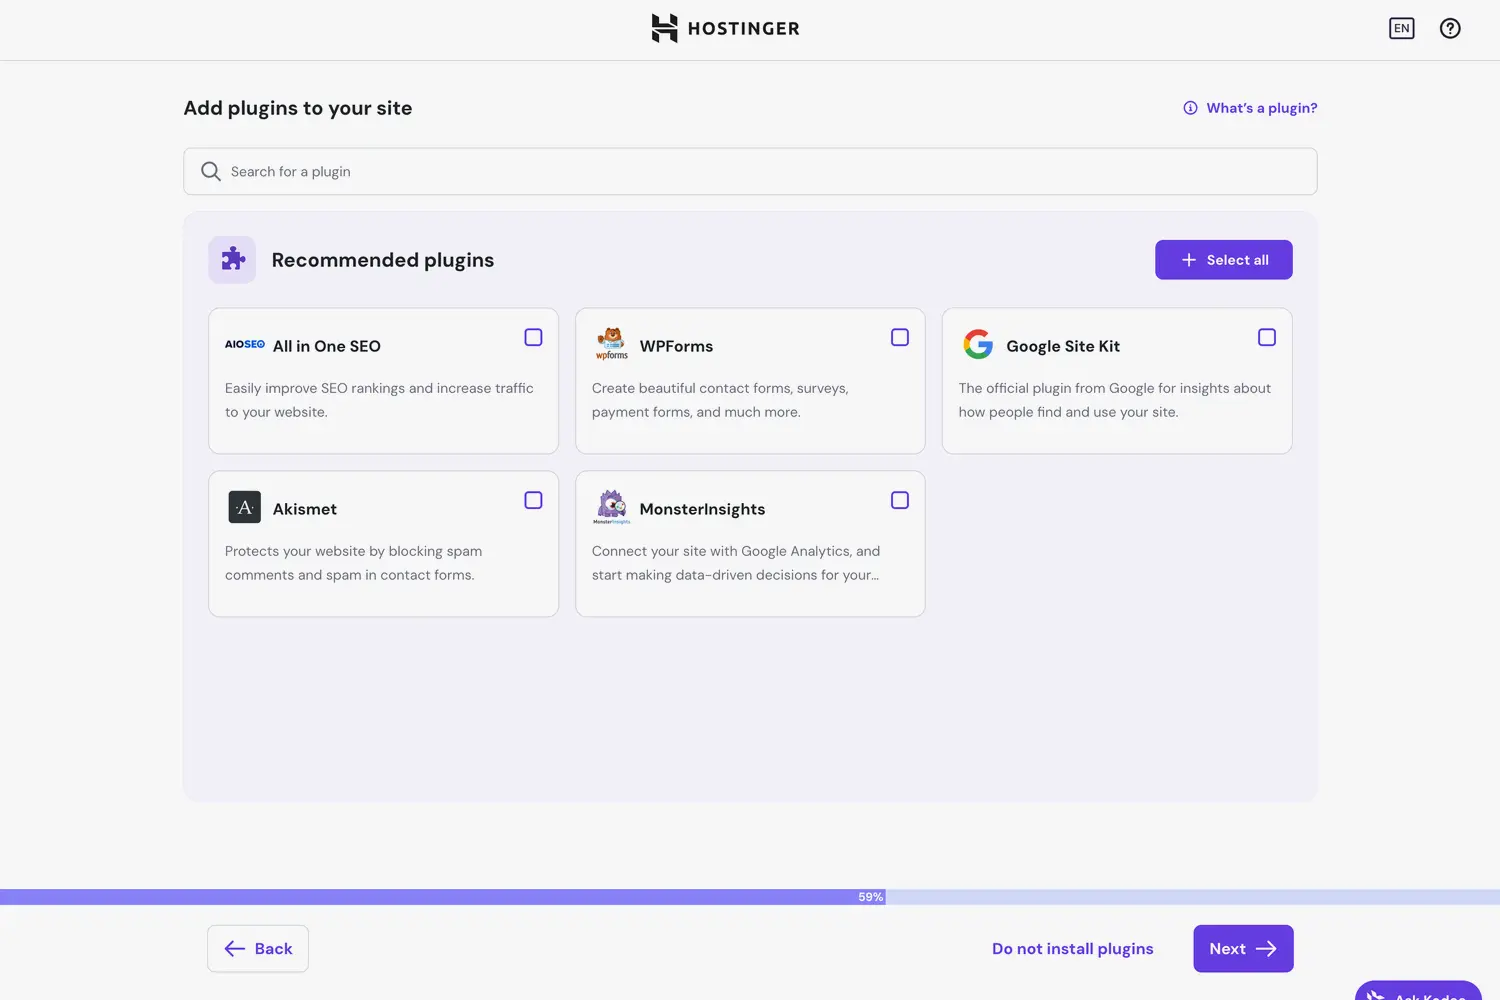Check the All in One SEO checkbox
Screen dimensions: 1500x1000
click(x=533, y=337)
